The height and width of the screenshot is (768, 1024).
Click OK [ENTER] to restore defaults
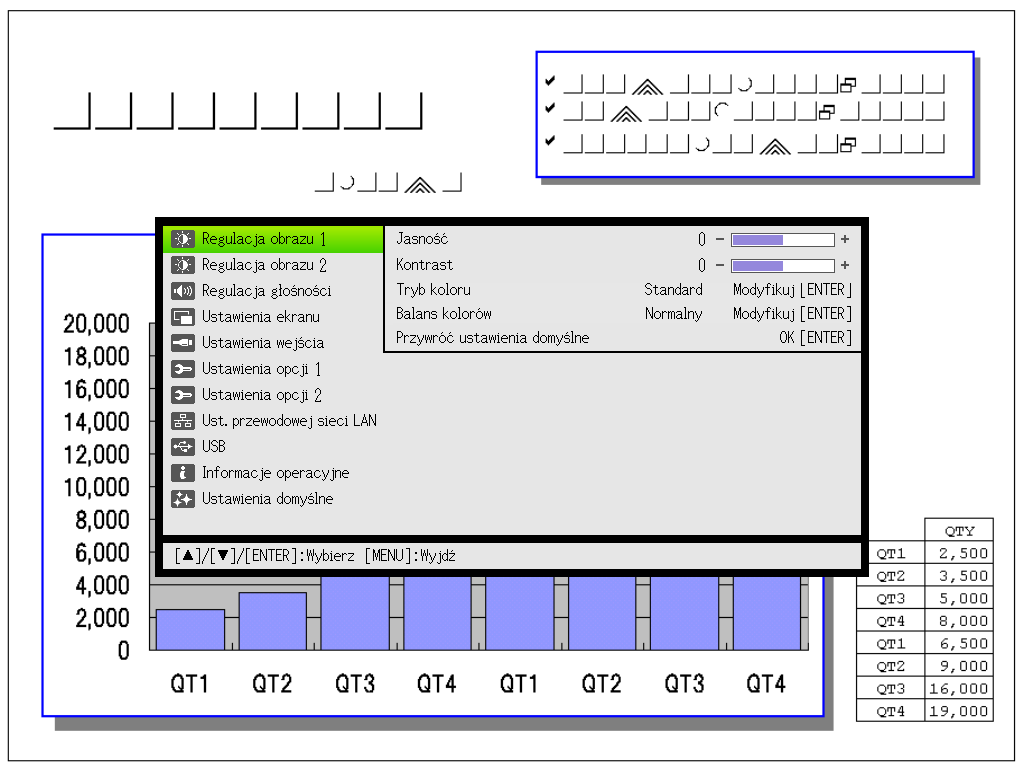point(816,338)
